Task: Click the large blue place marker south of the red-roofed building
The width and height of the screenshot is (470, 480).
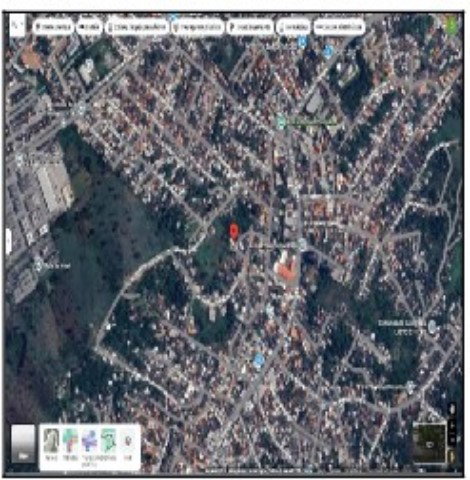Action: (258, 361)
